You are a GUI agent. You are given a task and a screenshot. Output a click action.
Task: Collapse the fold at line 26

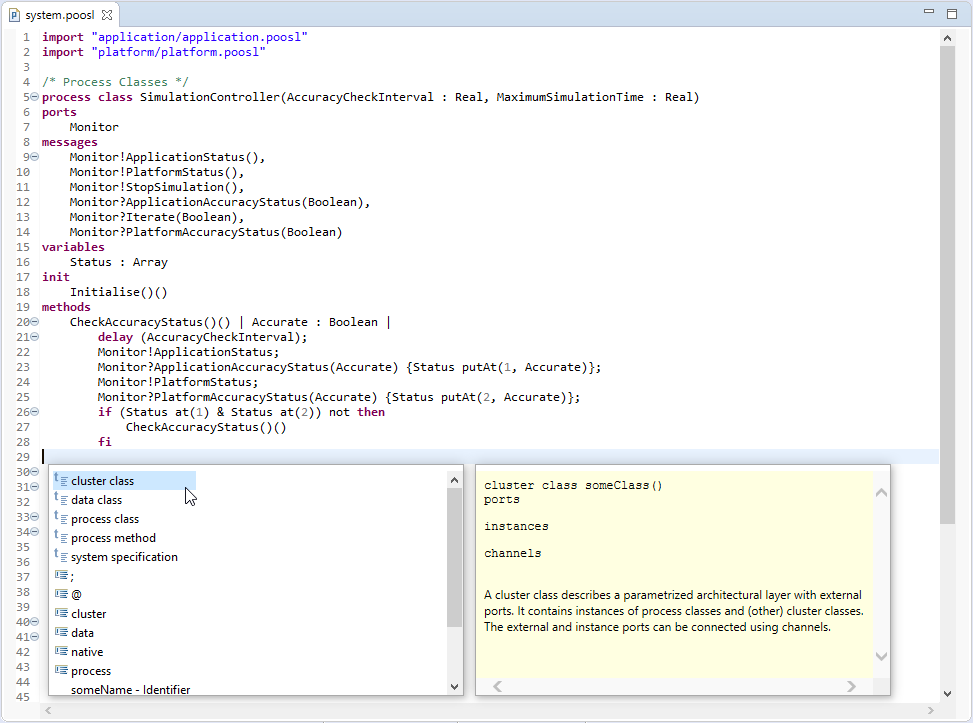[x=35, y=411]
